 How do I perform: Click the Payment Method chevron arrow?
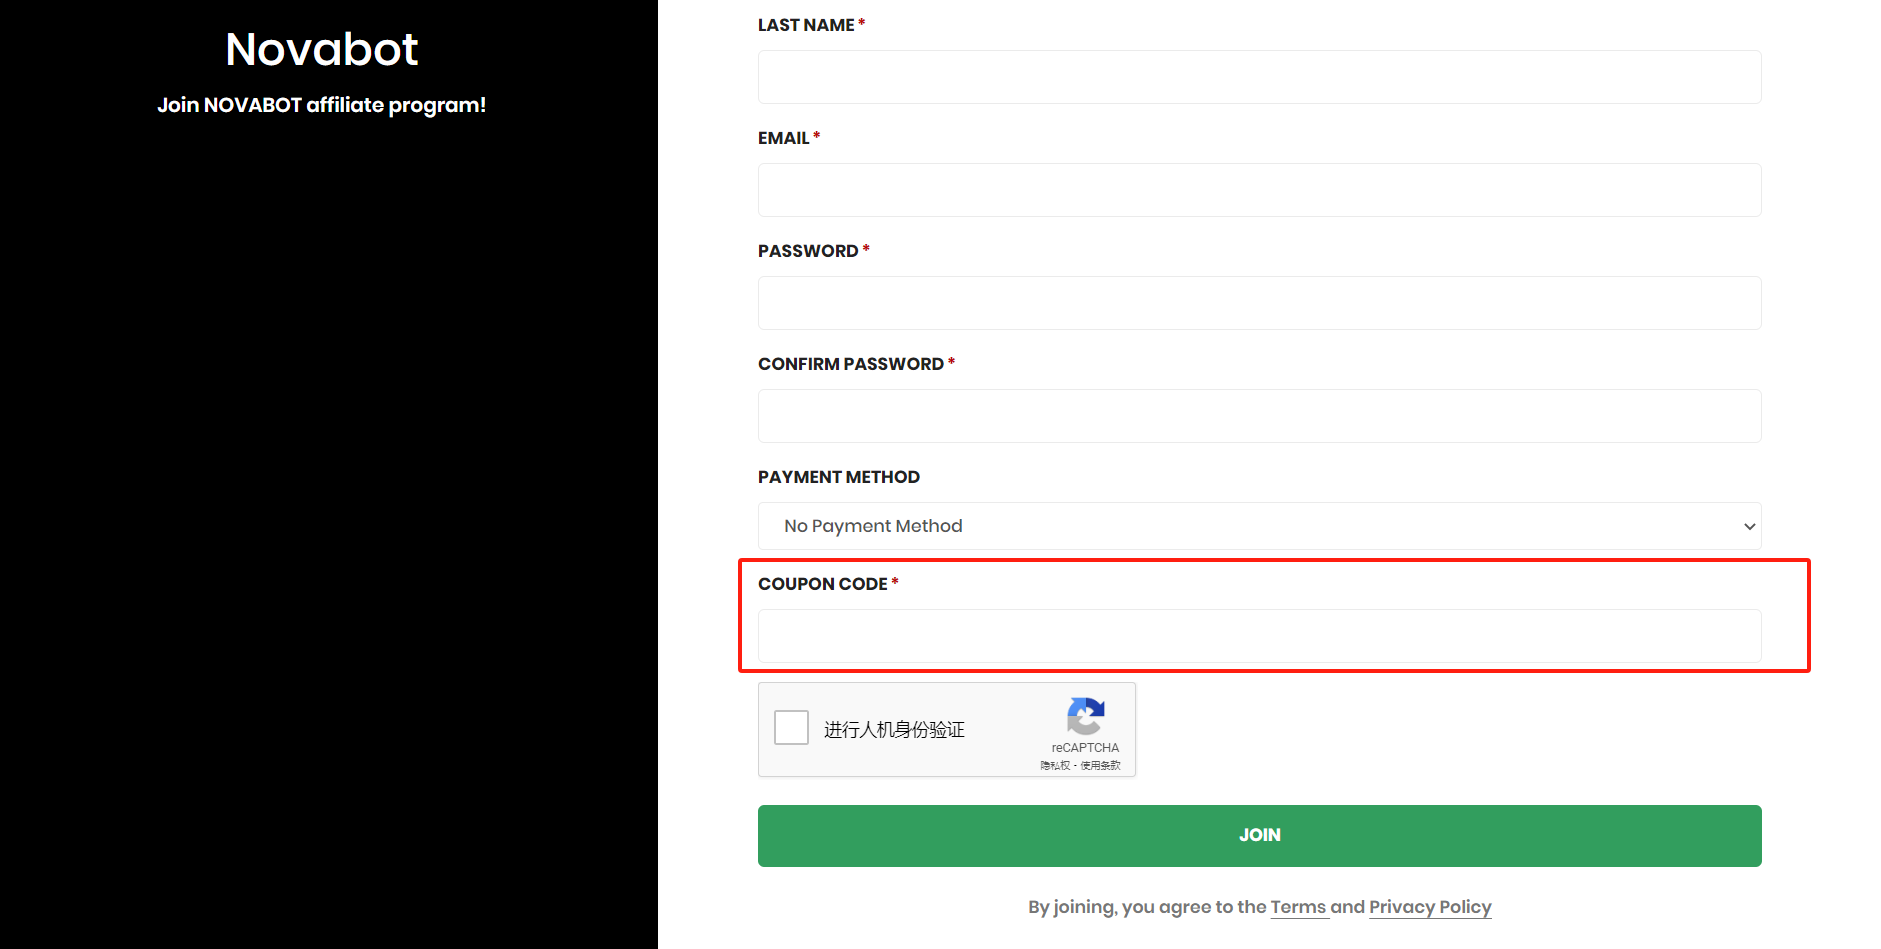[1749, 527]
